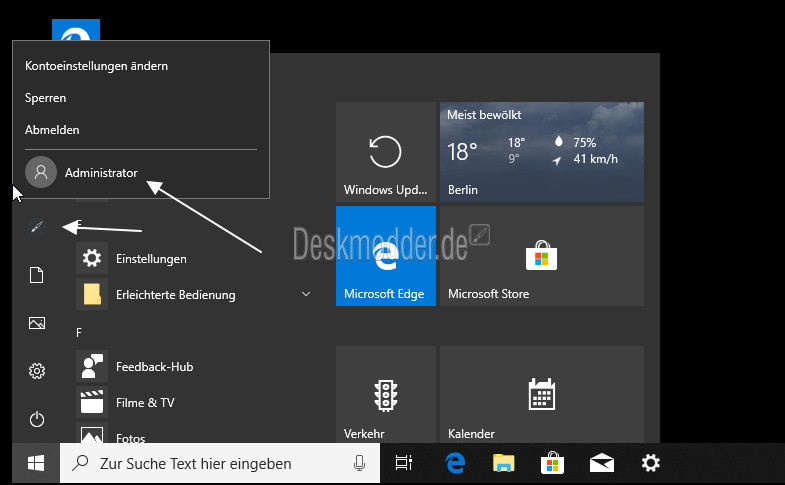Open the Kalender tile
The height and width of the screenshot is (485, 785).
point(542,394)
